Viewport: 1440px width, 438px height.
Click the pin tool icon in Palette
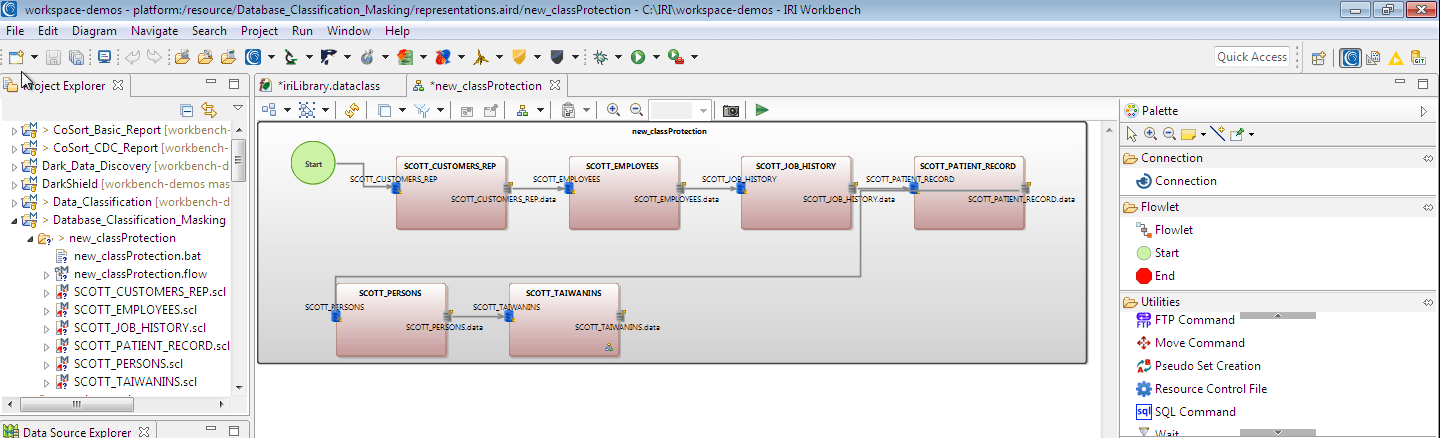pos(1237,133)
